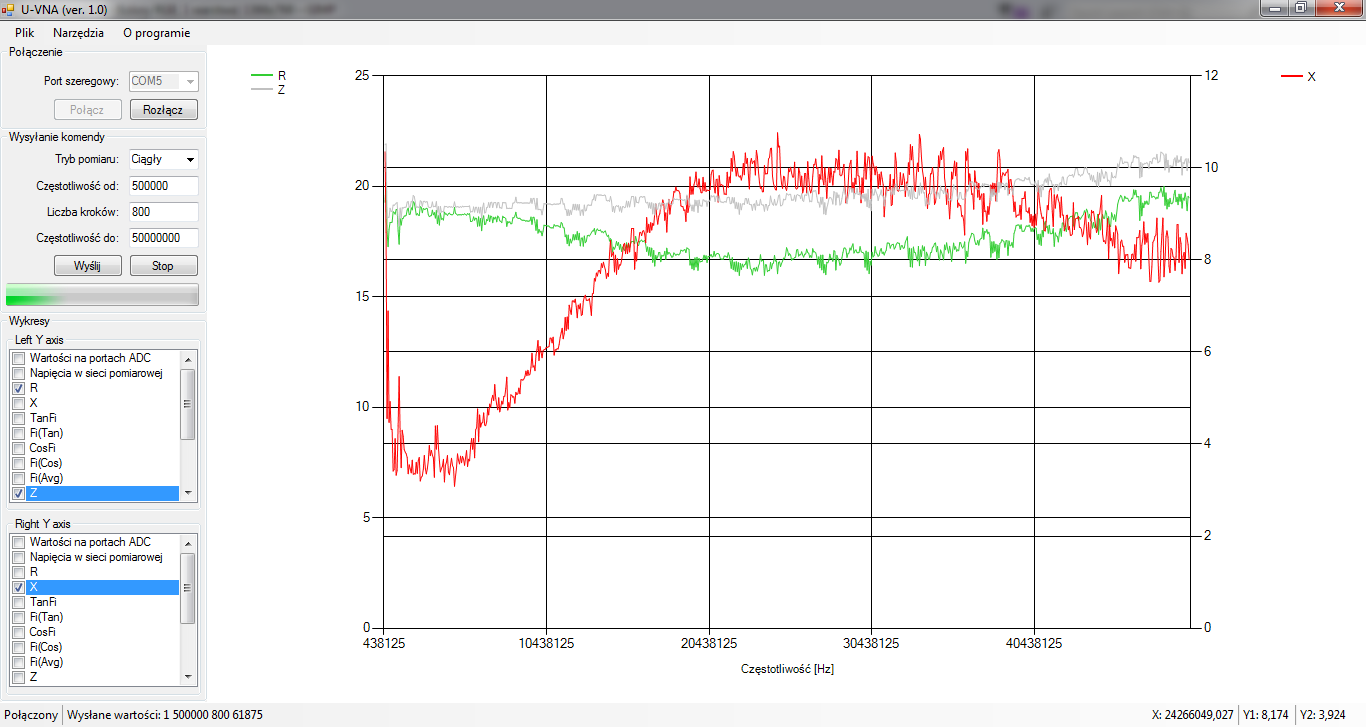This screenshot has height=727, width=1366.
Task: Click the gray Z legend marker
Action: click(262, 90)
